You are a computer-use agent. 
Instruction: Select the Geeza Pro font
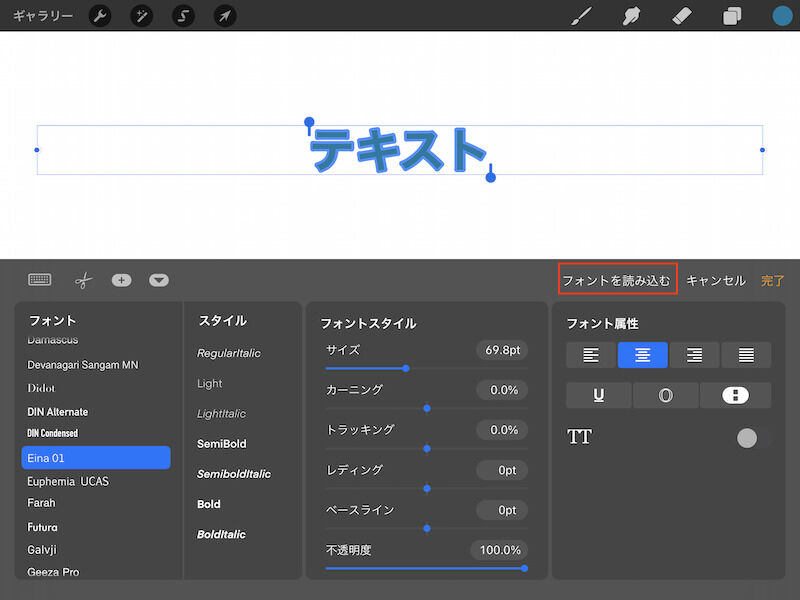click(x=53, y=572)
